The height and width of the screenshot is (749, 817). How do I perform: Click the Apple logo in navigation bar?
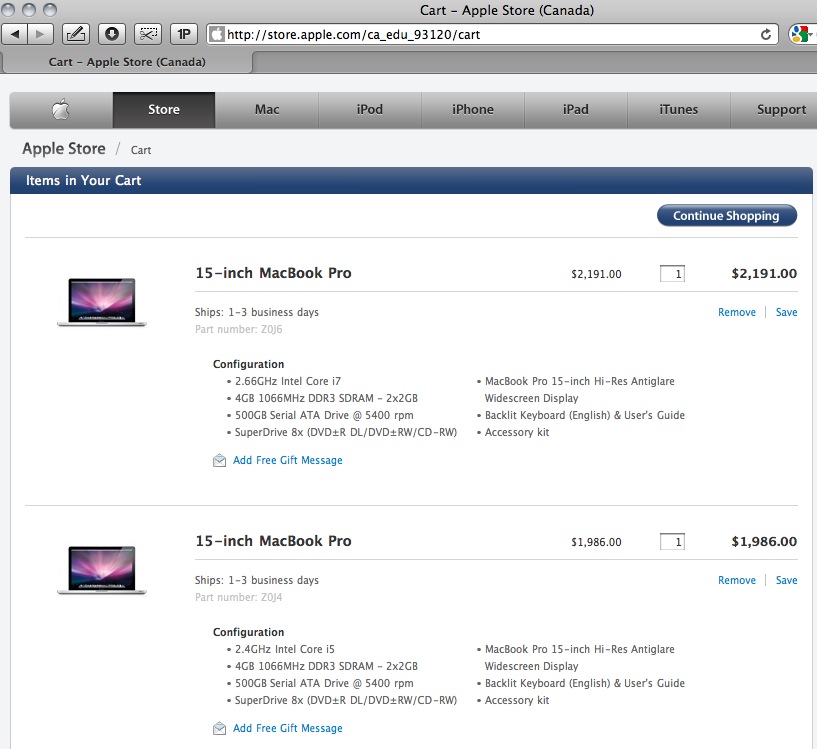coord(61,109)
